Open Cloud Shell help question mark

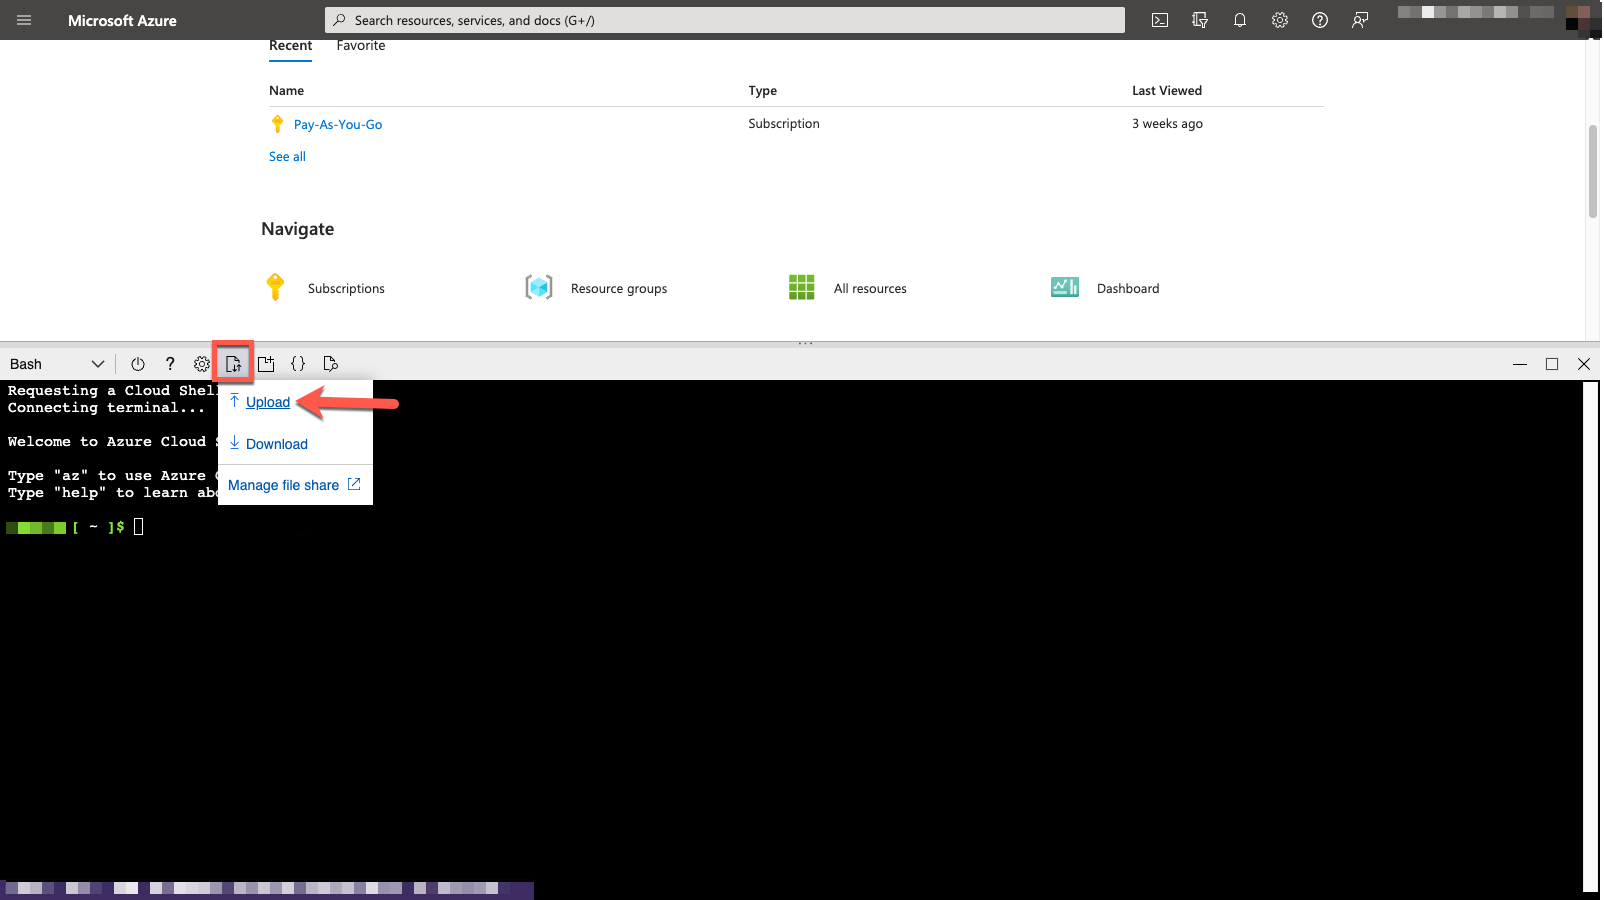click(170, 364)
